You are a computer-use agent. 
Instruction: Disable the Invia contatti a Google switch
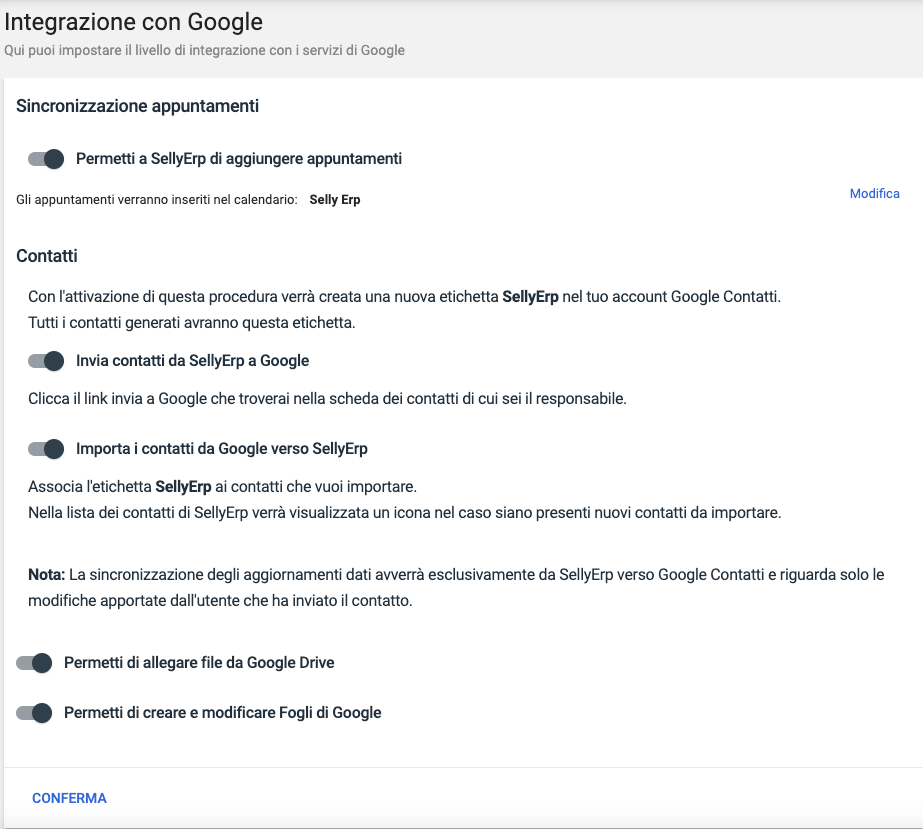click(46, 361)
